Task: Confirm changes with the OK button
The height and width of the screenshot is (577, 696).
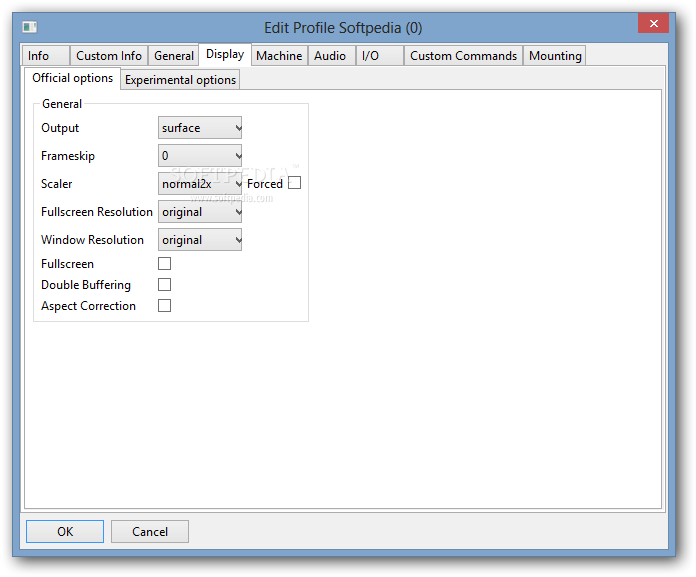Action: coord(65,532)
